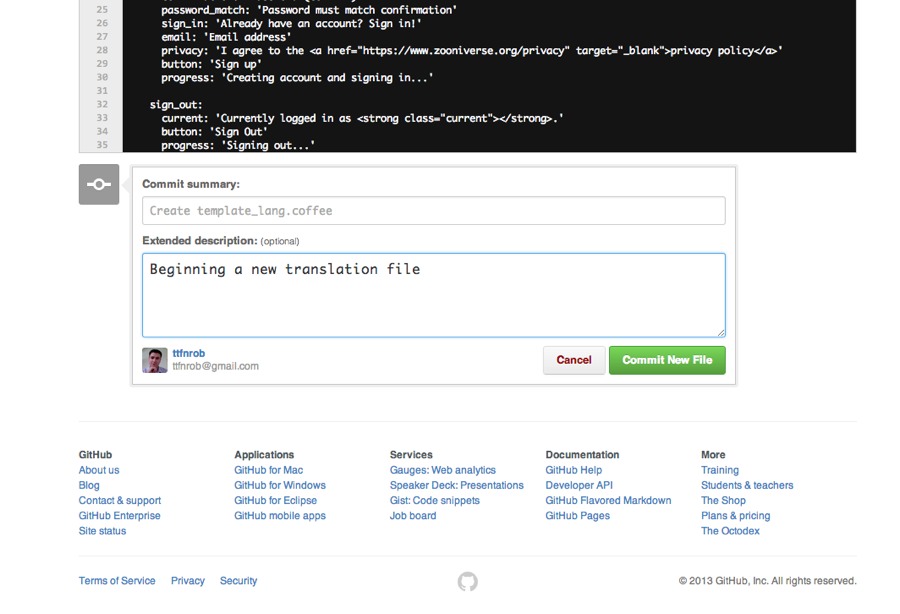
Task: Click the GitHub Octocat logo in footer
Action: [x=467, y=581]
